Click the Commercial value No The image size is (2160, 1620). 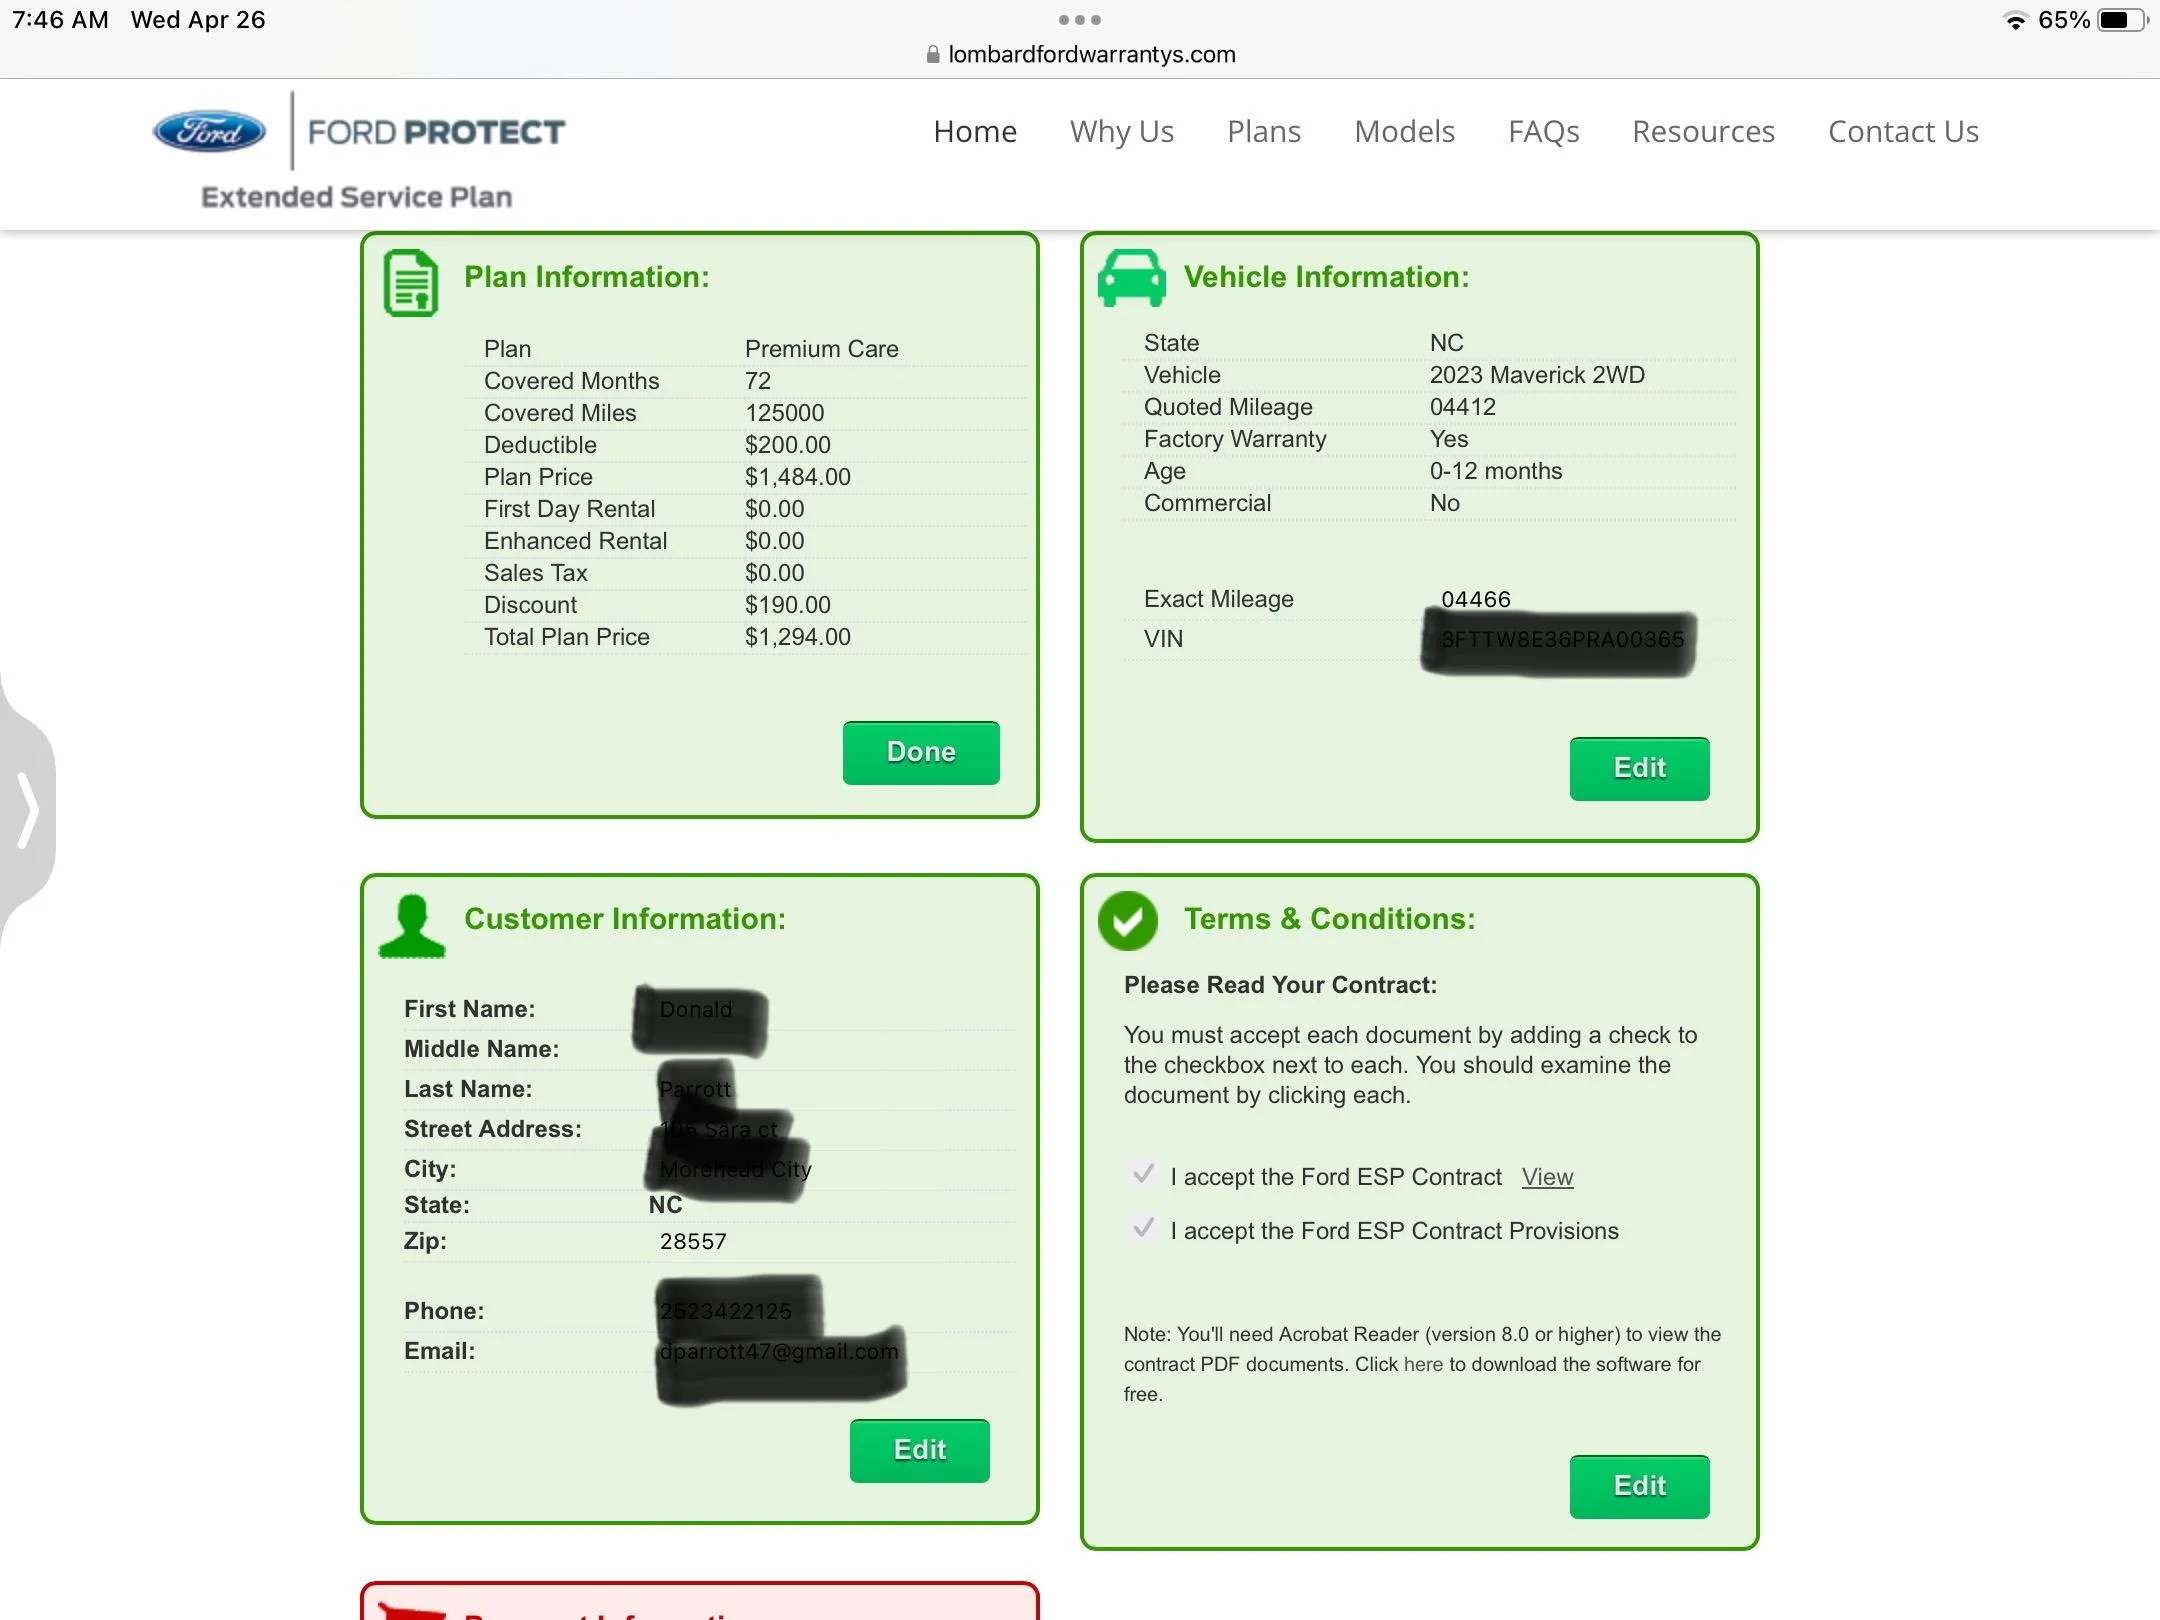1445,503
